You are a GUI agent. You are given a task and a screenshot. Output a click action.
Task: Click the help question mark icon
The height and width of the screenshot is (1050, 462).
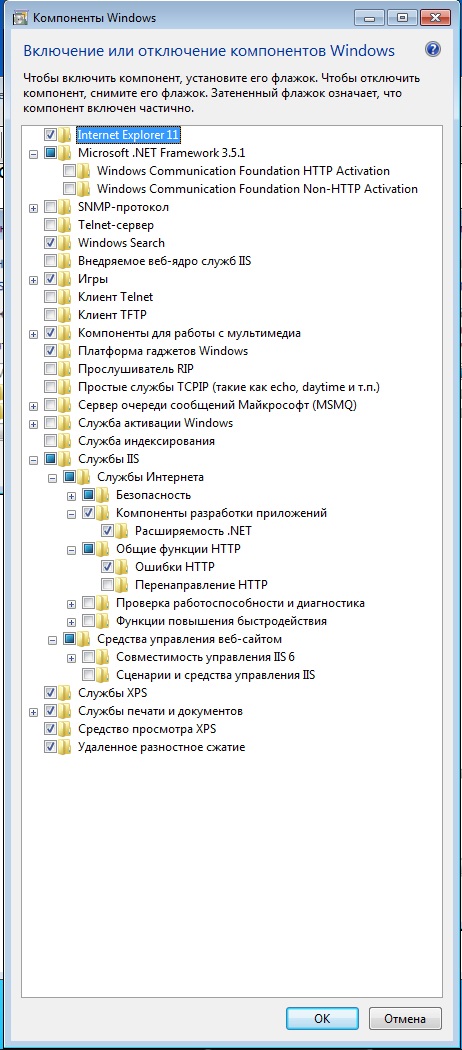433,50
